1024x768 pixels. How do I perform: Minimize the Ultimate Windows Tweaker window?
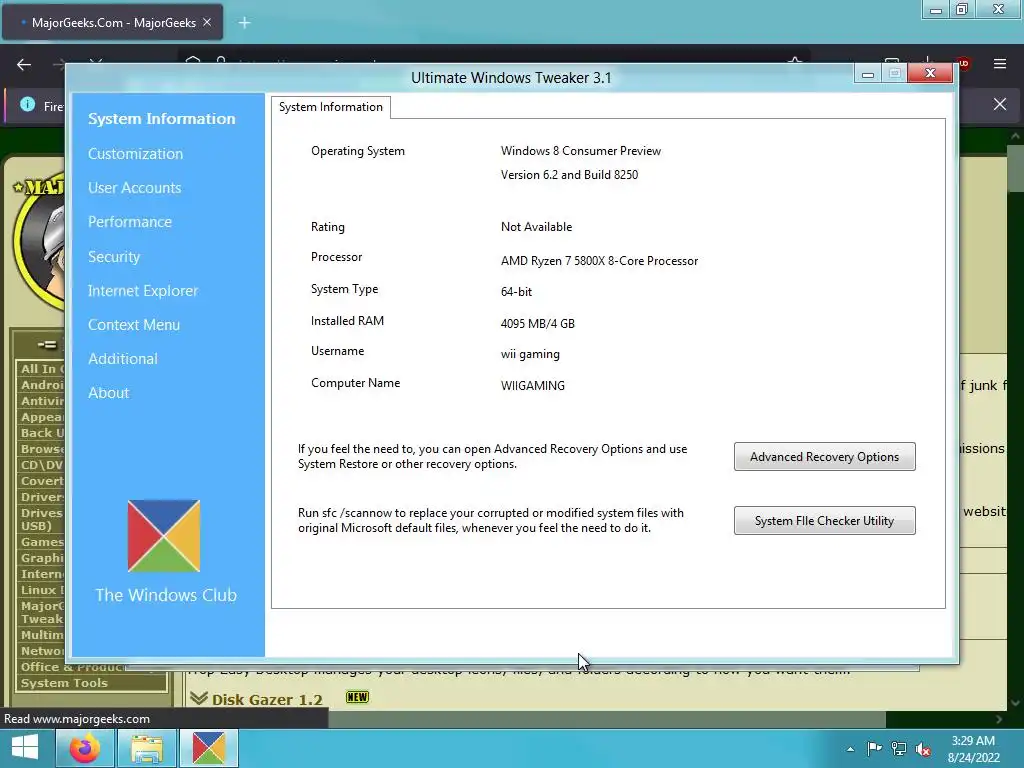tap(868, 74)
